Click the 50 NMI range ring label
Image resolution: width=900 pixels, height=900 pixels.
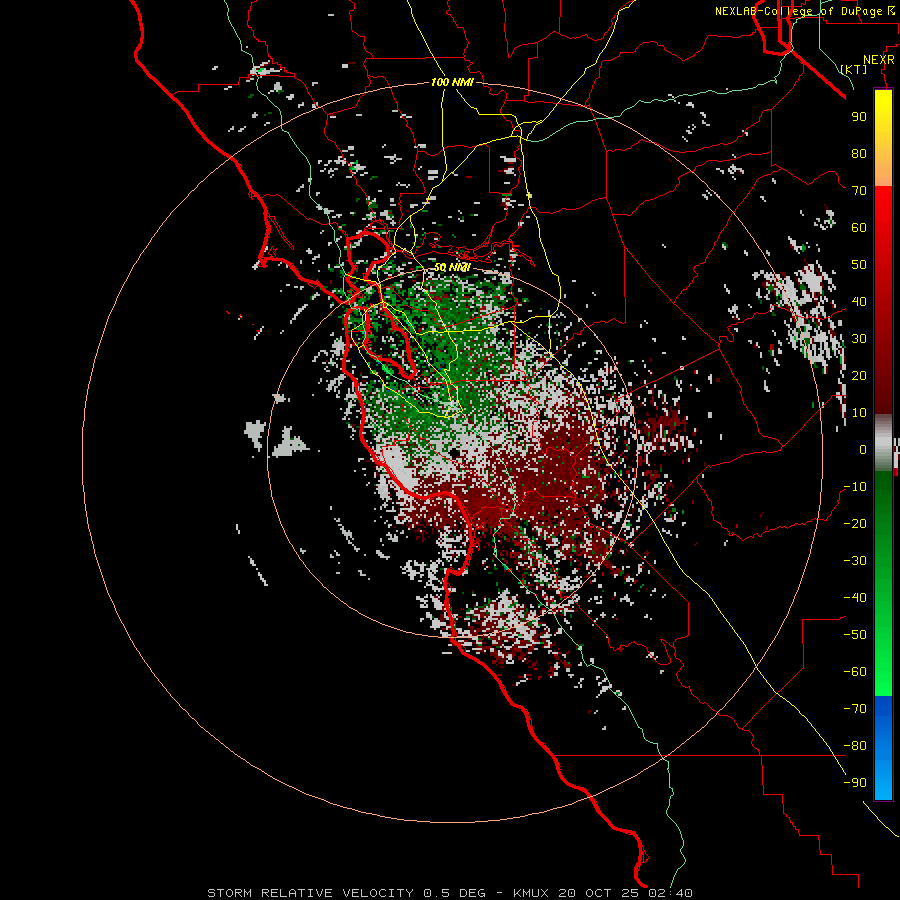coord(452,267)
